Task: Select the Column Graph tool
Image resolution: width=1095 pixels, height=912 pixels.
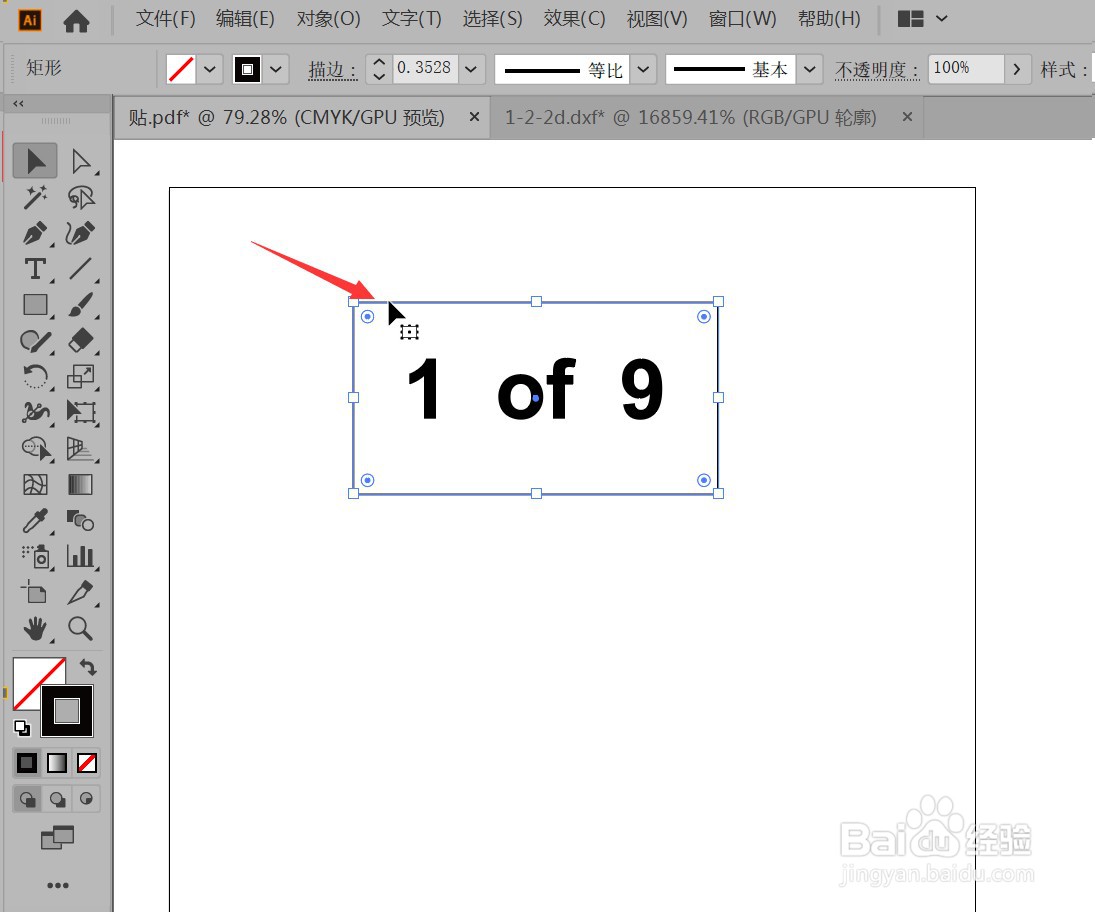Action: pyautogui.click(x=81, y=557)
